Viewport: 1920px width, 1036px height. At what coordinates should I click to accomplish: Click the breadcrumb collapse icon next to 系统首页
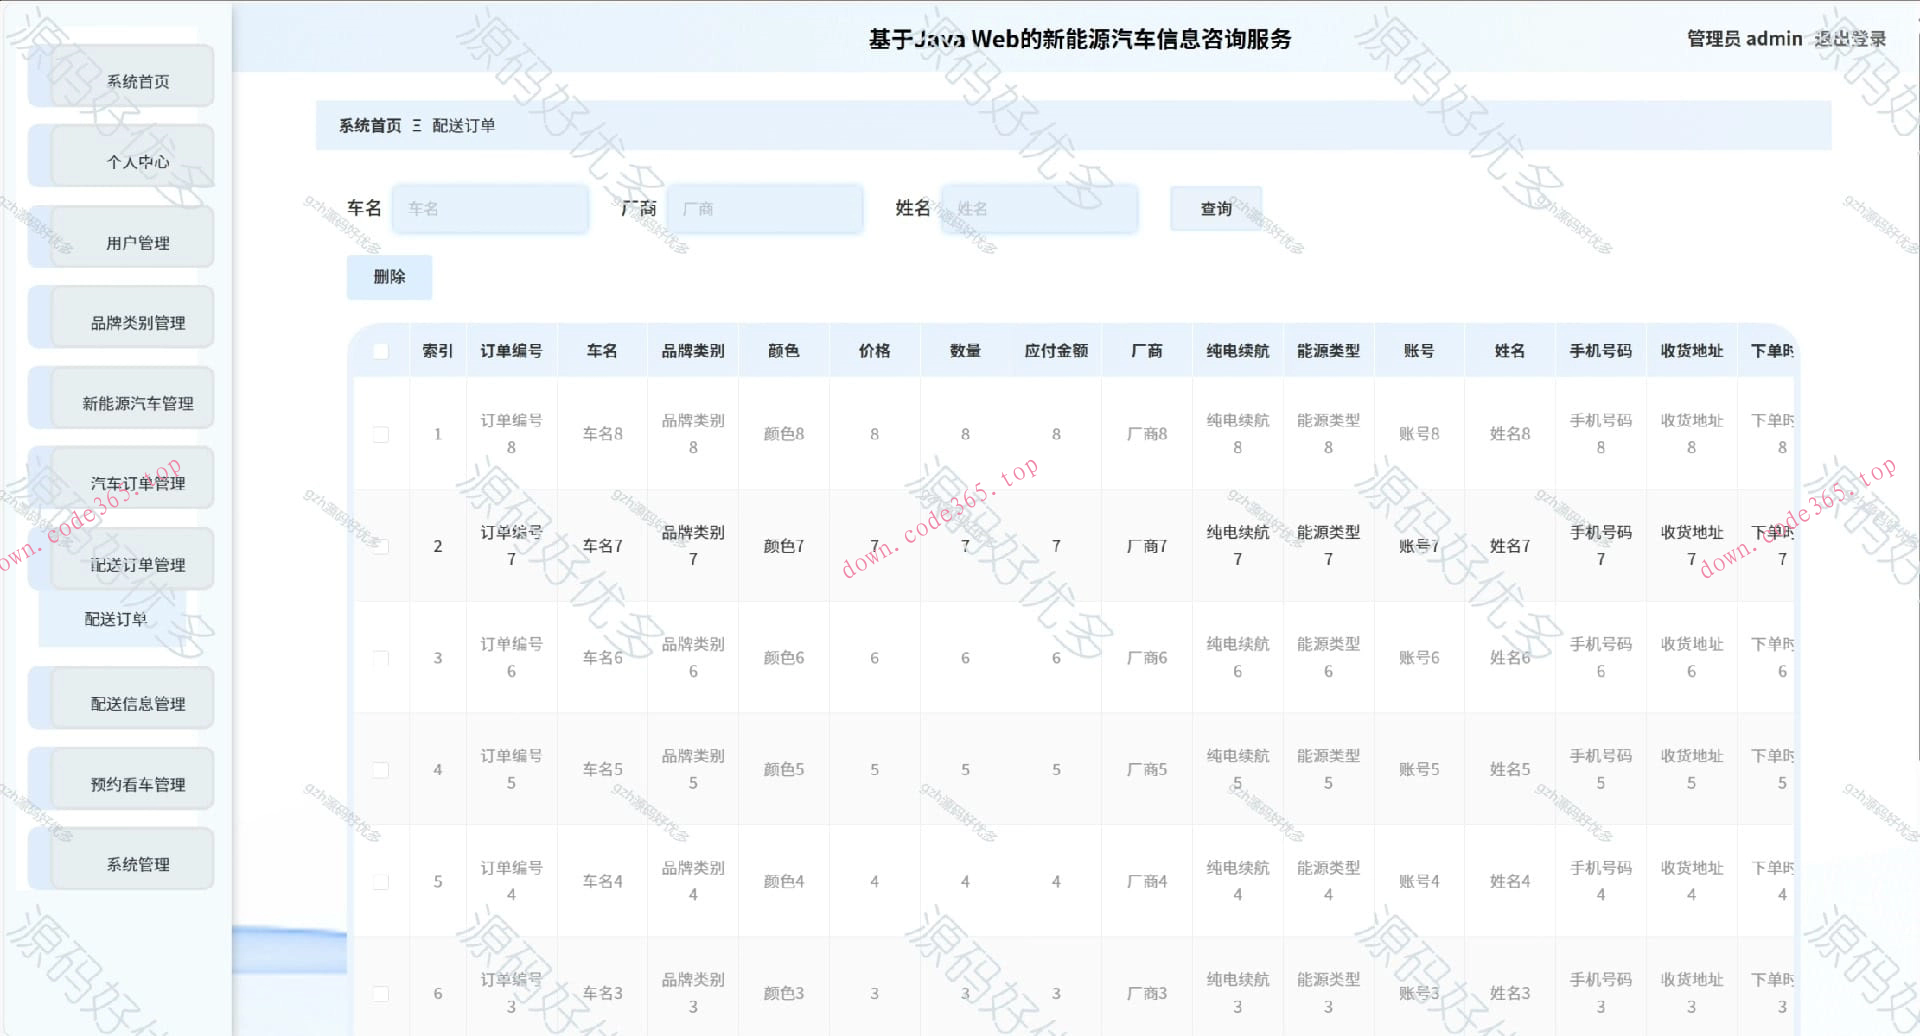click(417, 125)
